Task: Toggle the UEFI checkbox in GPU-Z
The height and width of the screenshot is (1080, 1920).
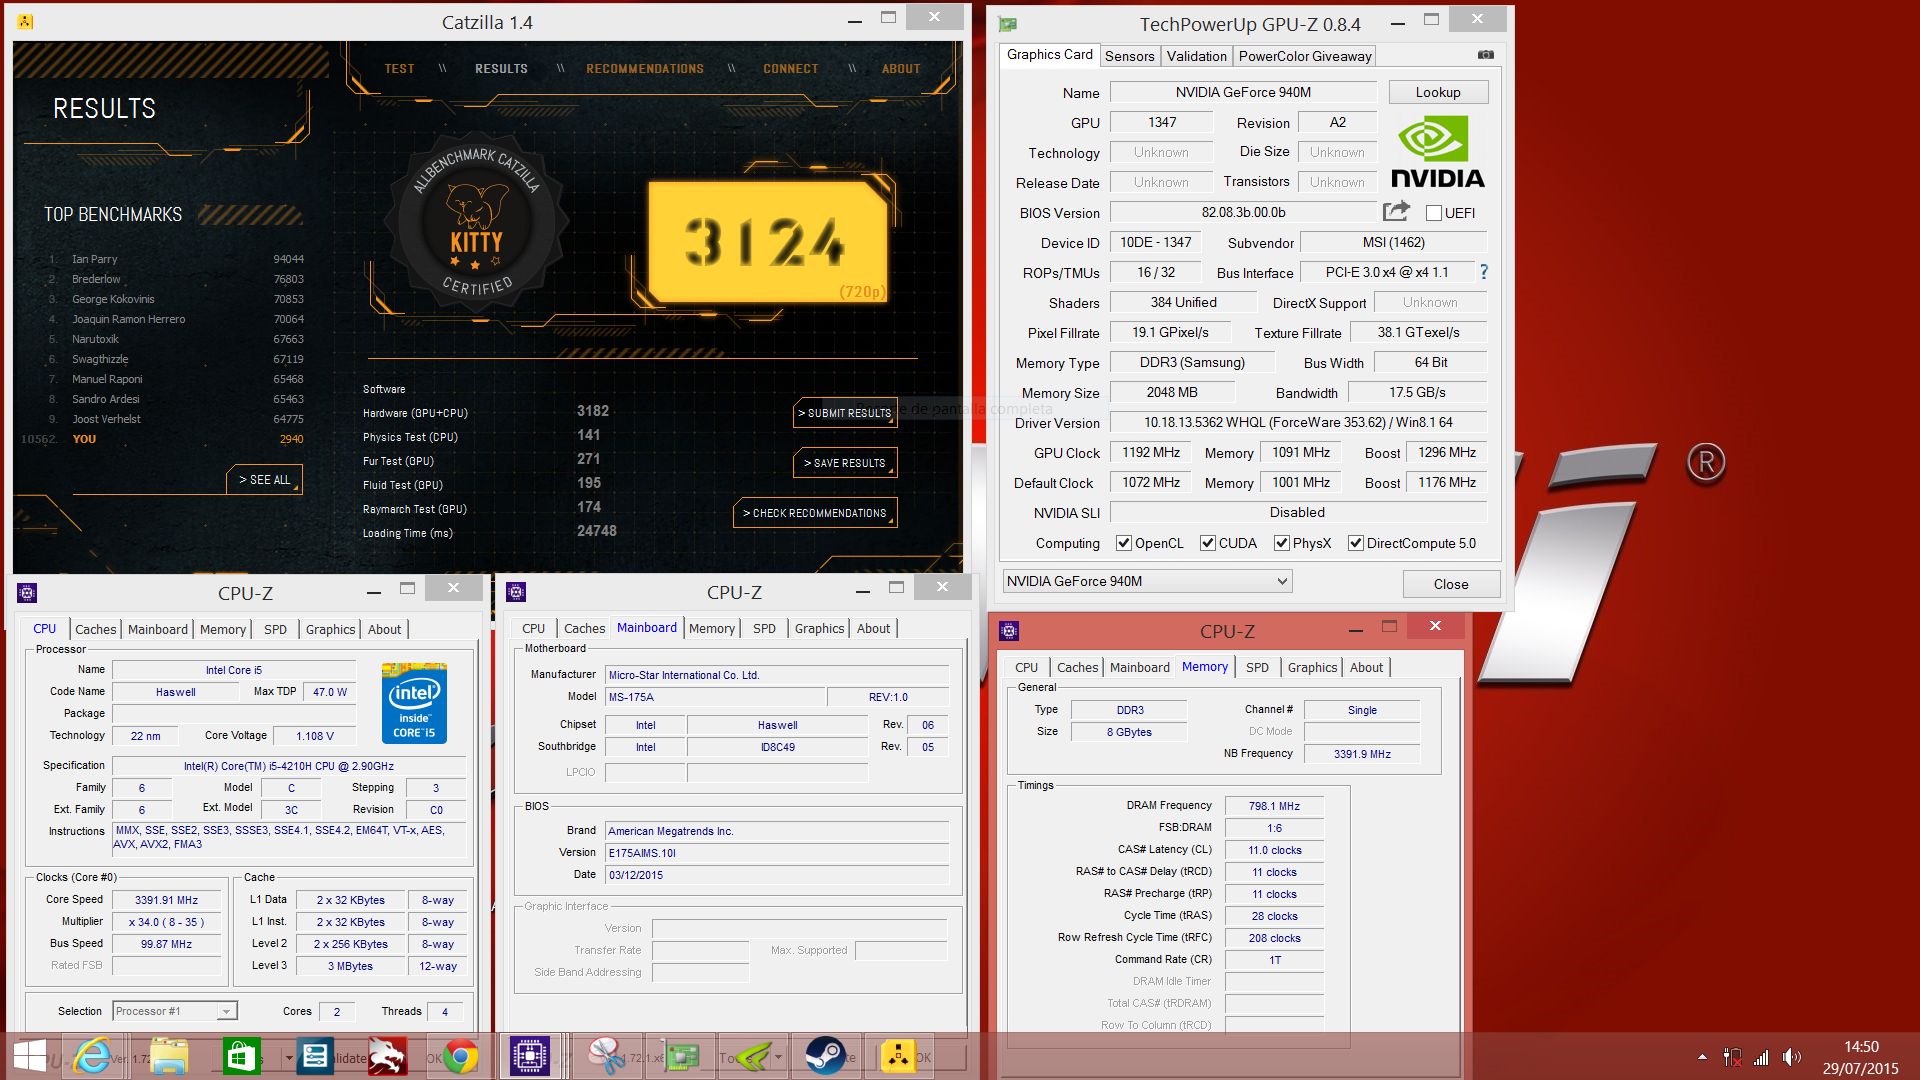Action: pos(1434,213)
